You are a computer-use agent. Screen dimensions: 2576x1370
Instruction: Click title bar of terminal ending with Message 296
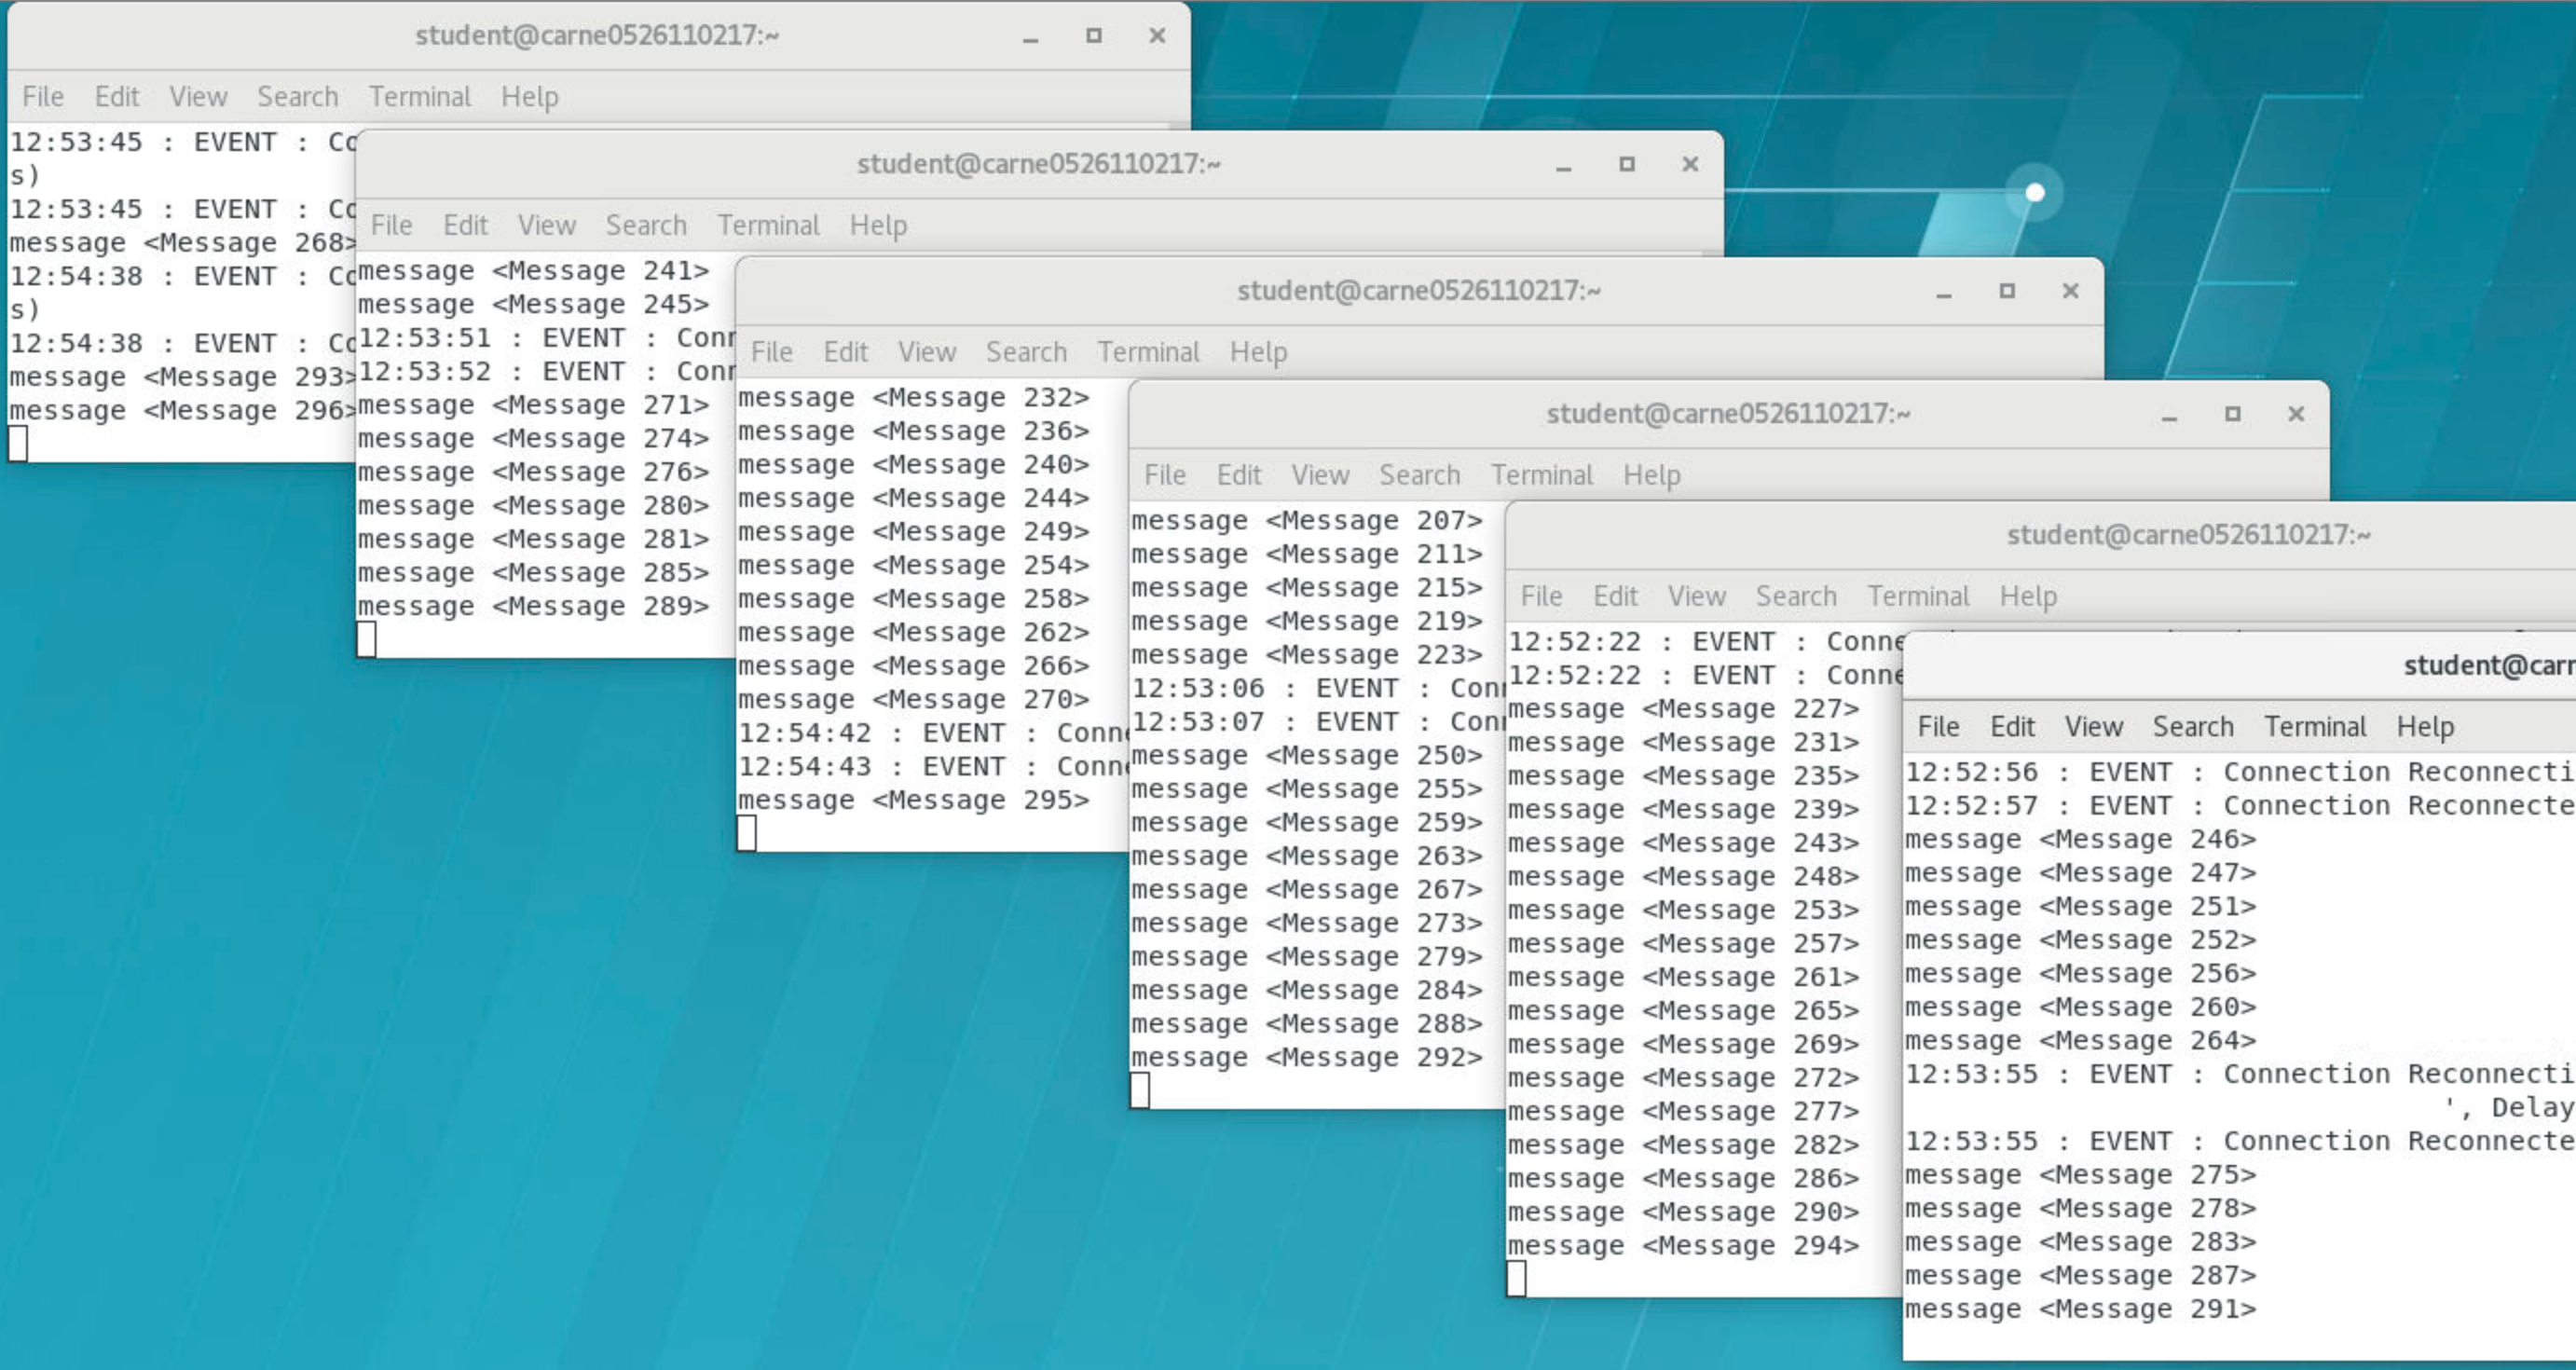598,36
